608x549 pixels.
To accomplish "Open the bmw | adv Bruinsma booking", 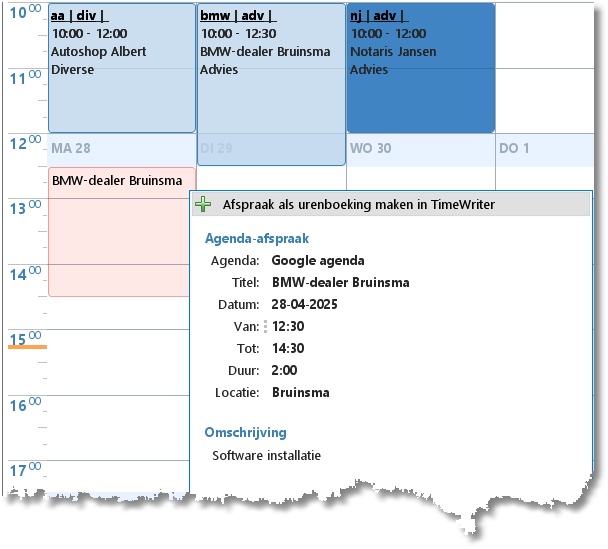I will pyautogui.click(x=271, y=84).
